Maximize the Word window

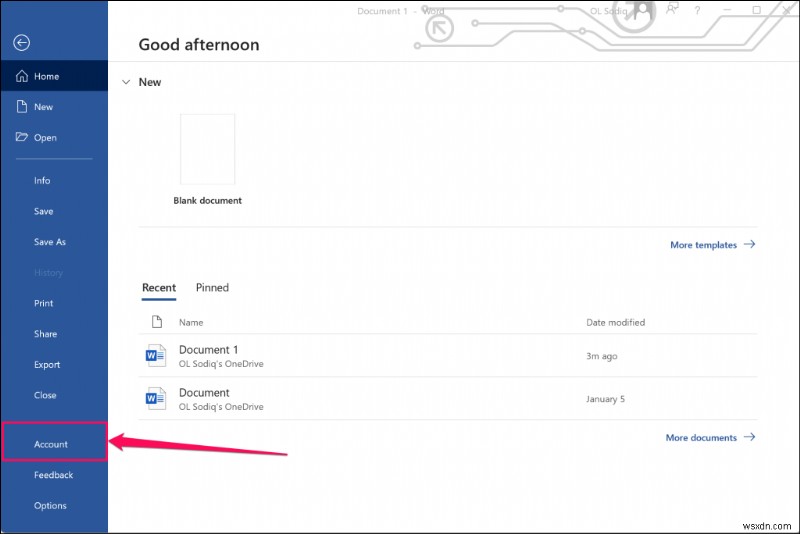[x=757, y=10]
